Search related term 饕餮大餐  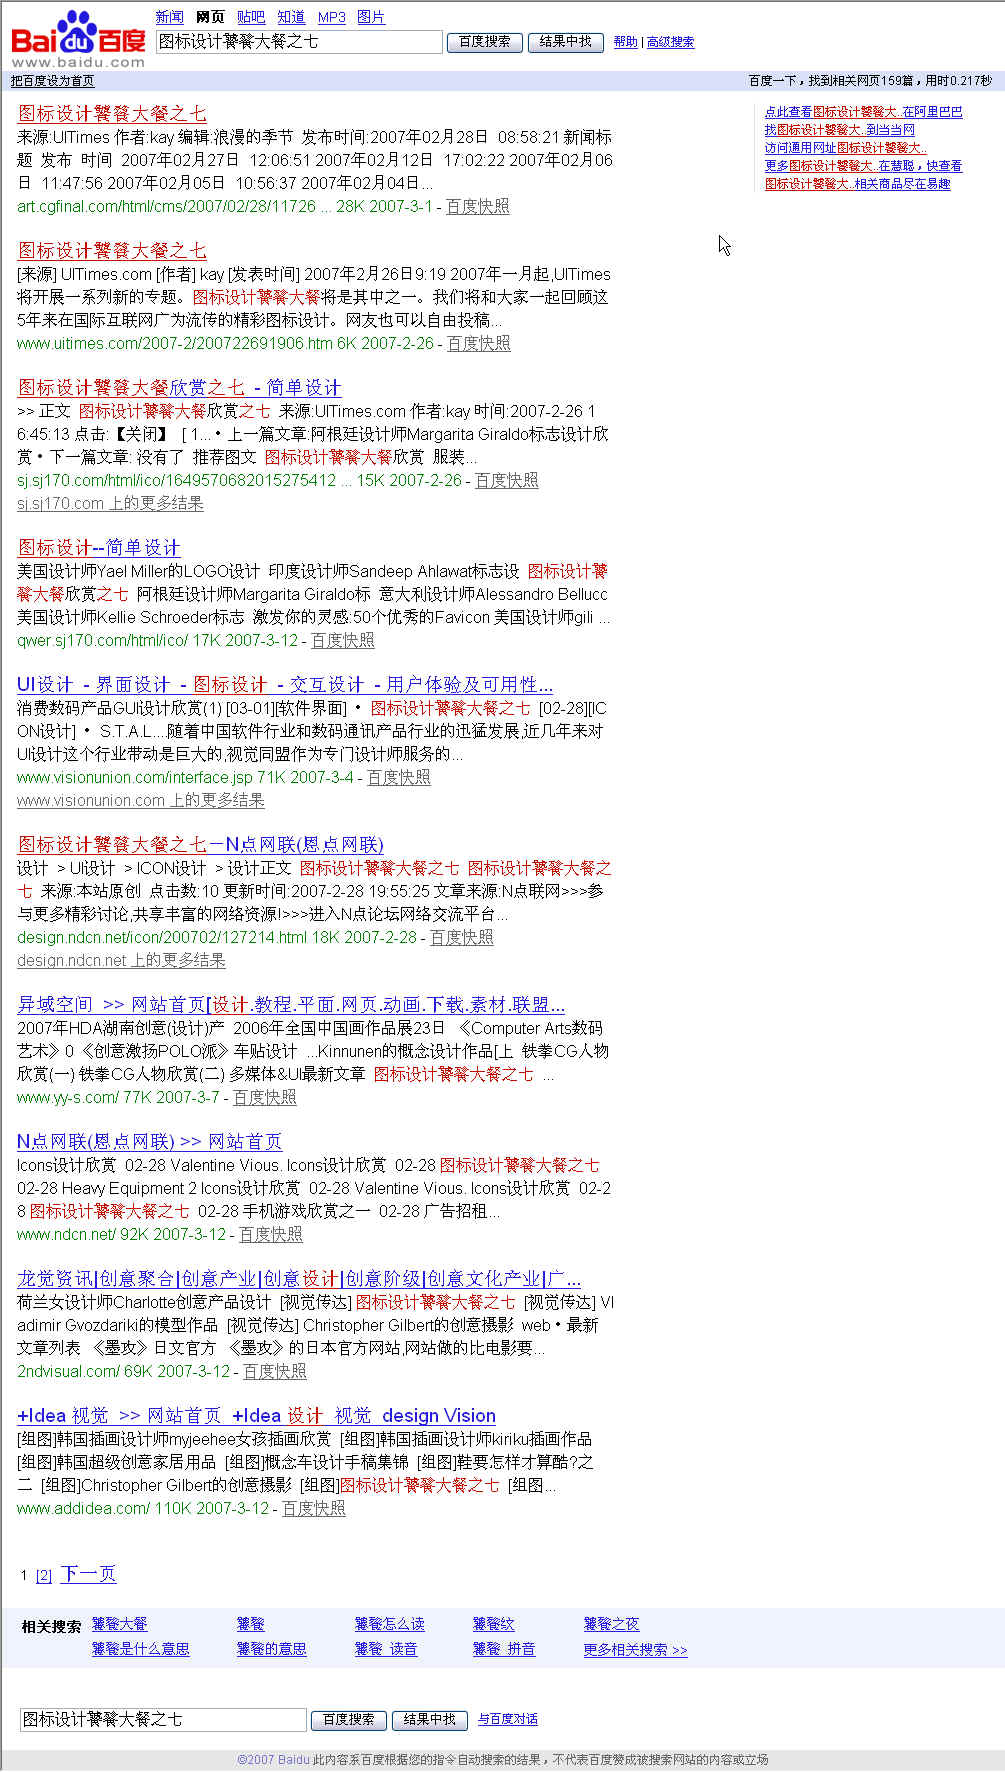pos(119,1624)
